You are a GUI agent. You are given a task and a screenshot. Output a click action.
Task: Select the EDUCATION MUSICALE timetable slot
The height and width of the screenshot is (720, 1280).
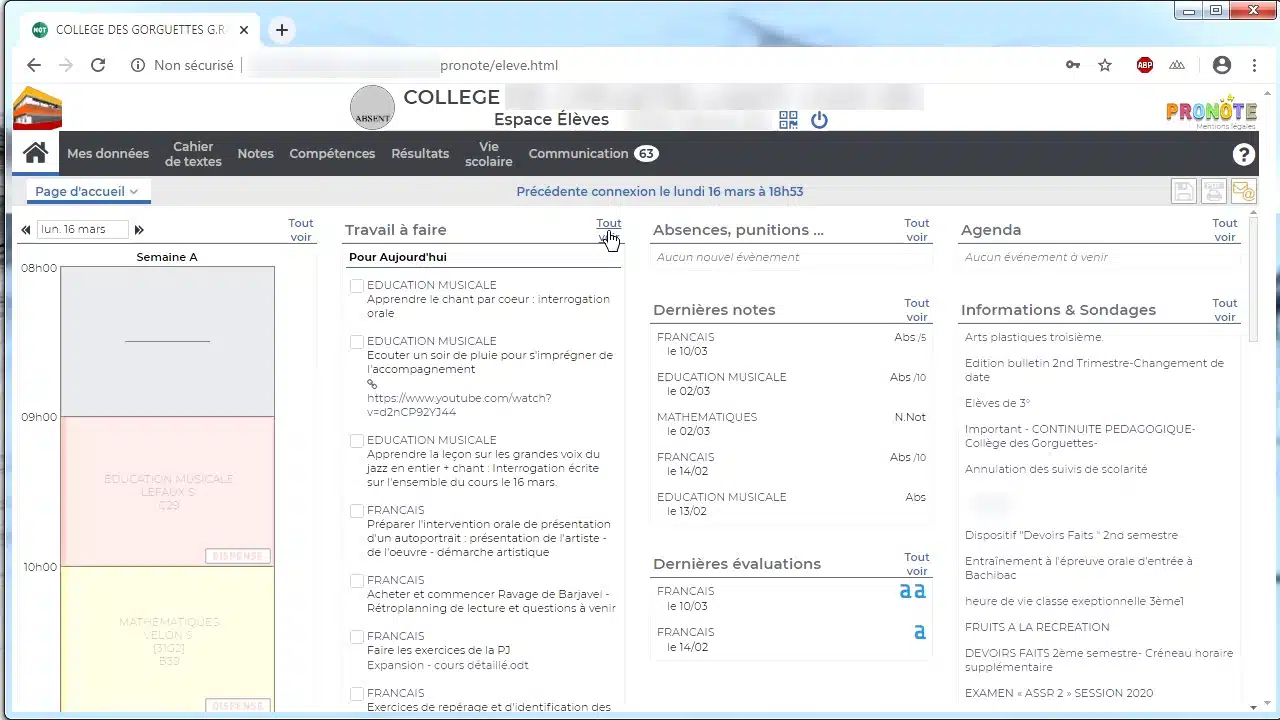[x=168, y=492]
